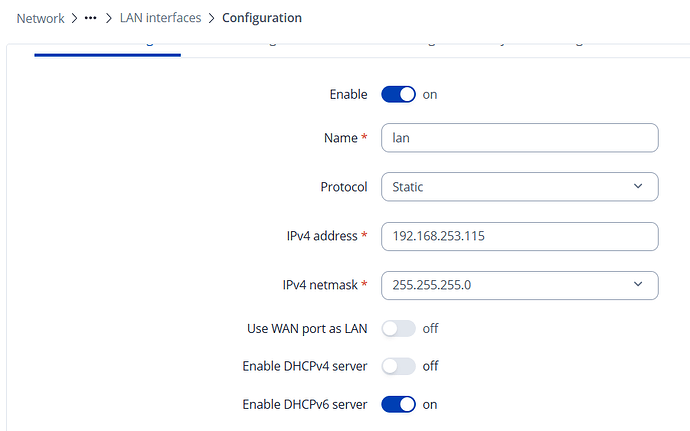Click the Use WAN port as LAN label
The width and height of the screenshot is (690, 431).
306,328
